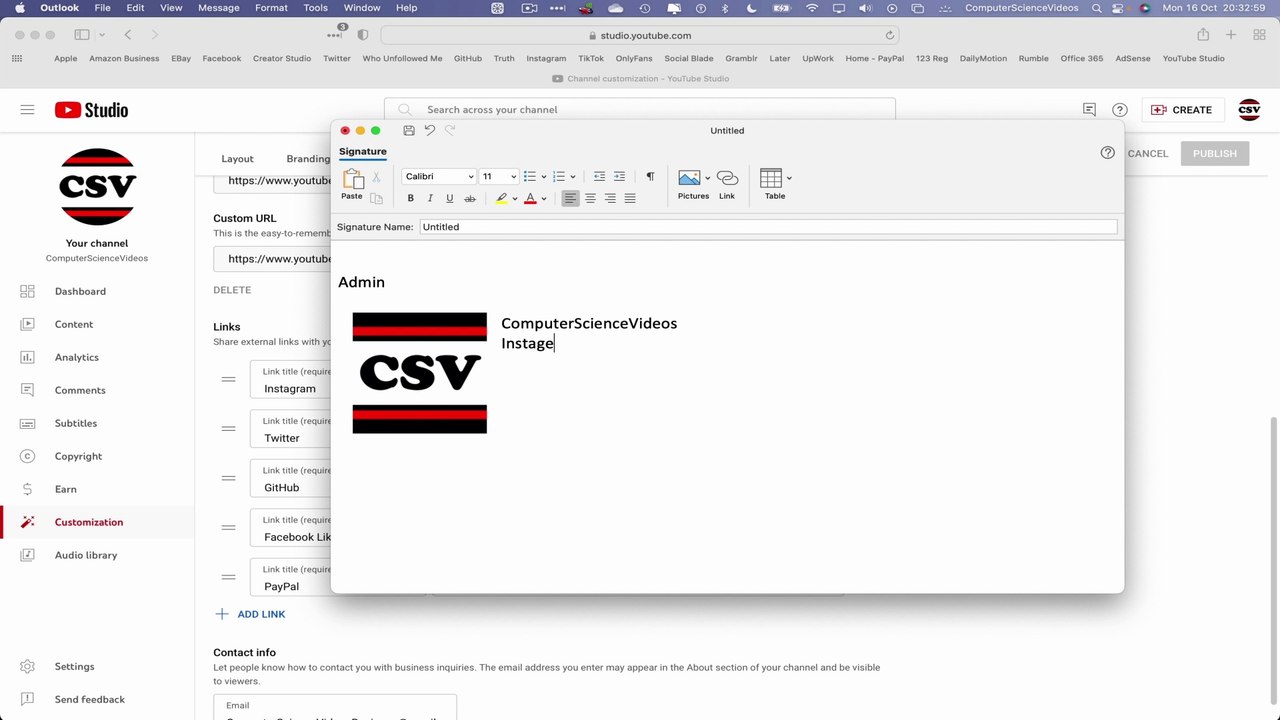Open the Table dropdown arrow

click(789, 178)
